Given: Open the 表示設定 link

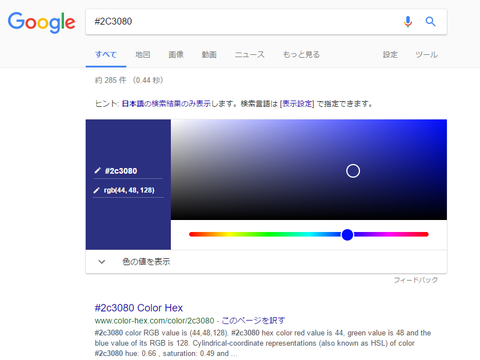Looking at the screenshot, I should (297, 104).
